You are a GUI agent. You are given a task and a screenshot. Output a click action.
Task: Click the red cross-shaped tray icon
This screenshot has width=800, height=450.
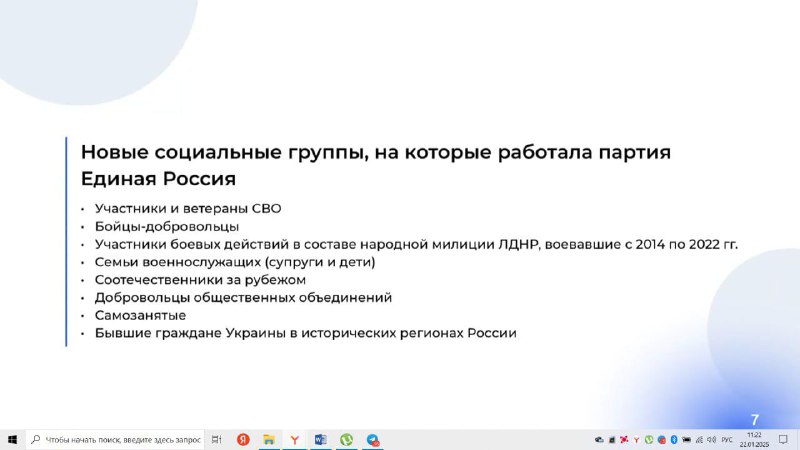point(623,440)
